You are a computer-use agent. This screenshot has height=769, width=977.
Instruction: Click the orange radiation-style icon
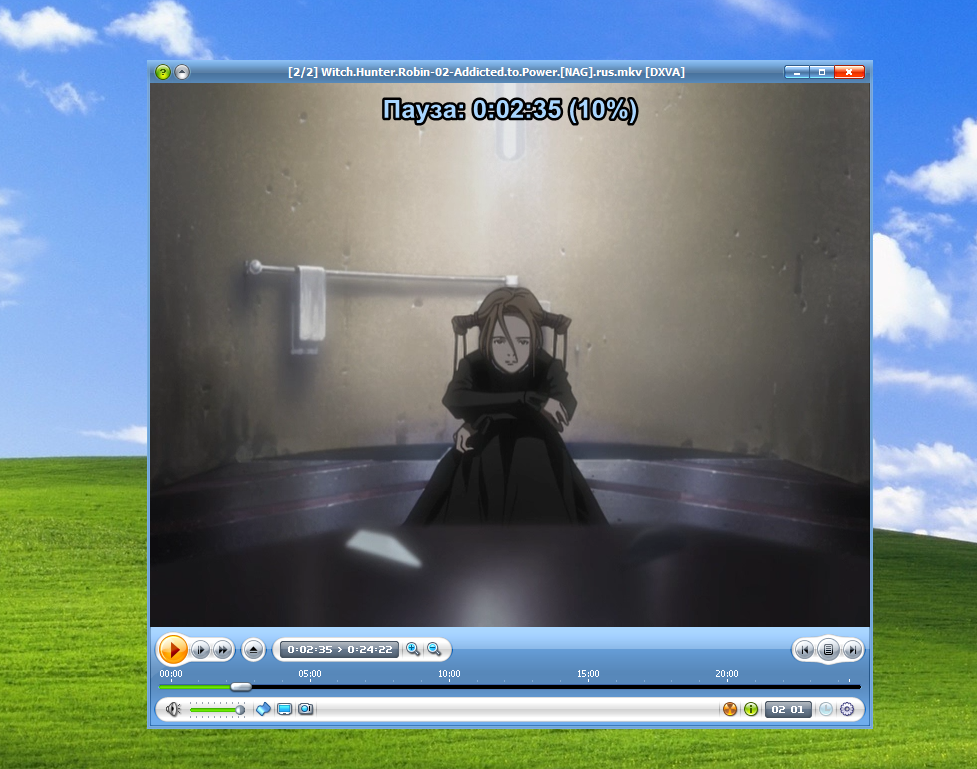pyautogui.click(x=730, y=709)
